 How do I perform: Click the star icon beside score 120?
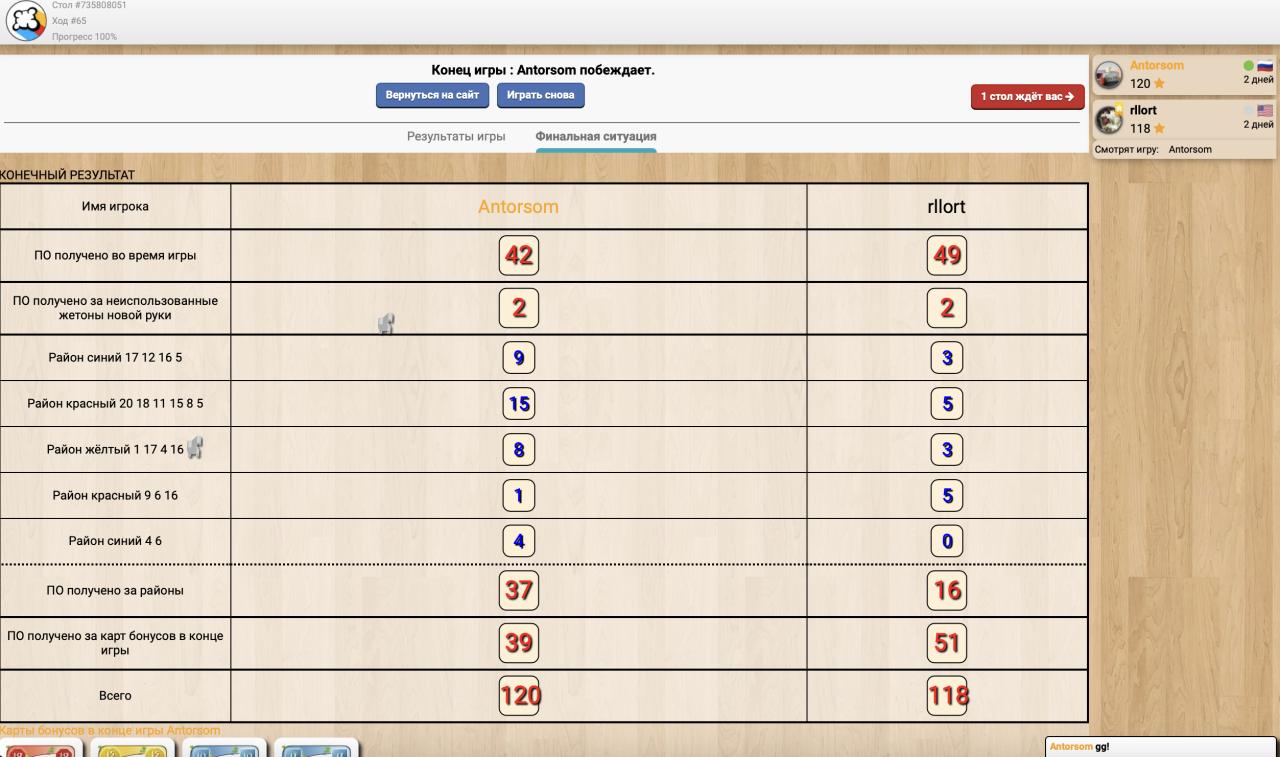[1160, 84]
